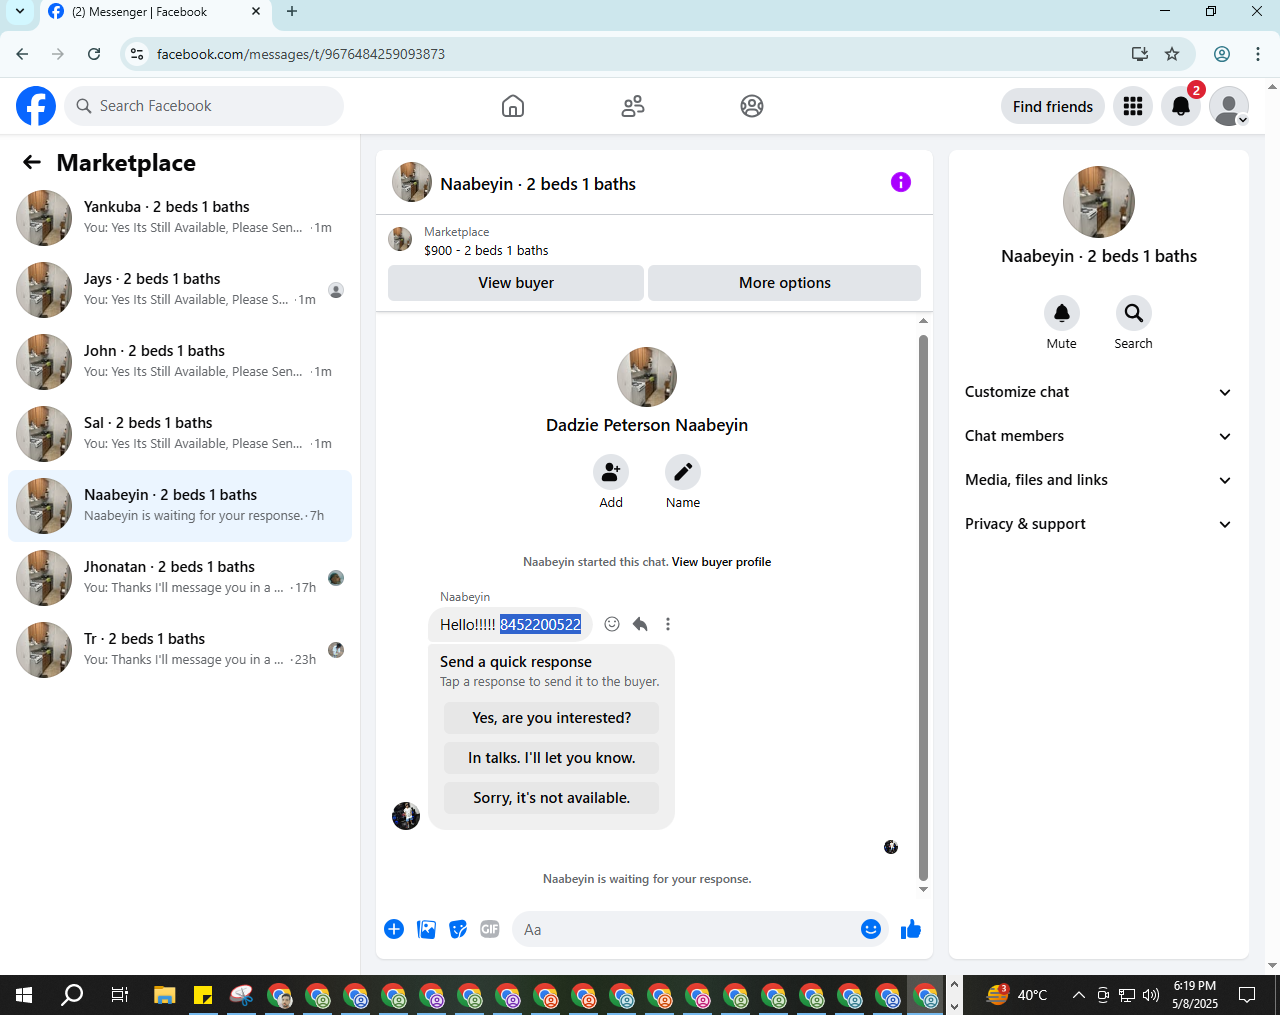Image resolution: width=1280 pixels, height=1015 pixels.
Task: Go back from Marketplace with arrow
Action: 32,162
